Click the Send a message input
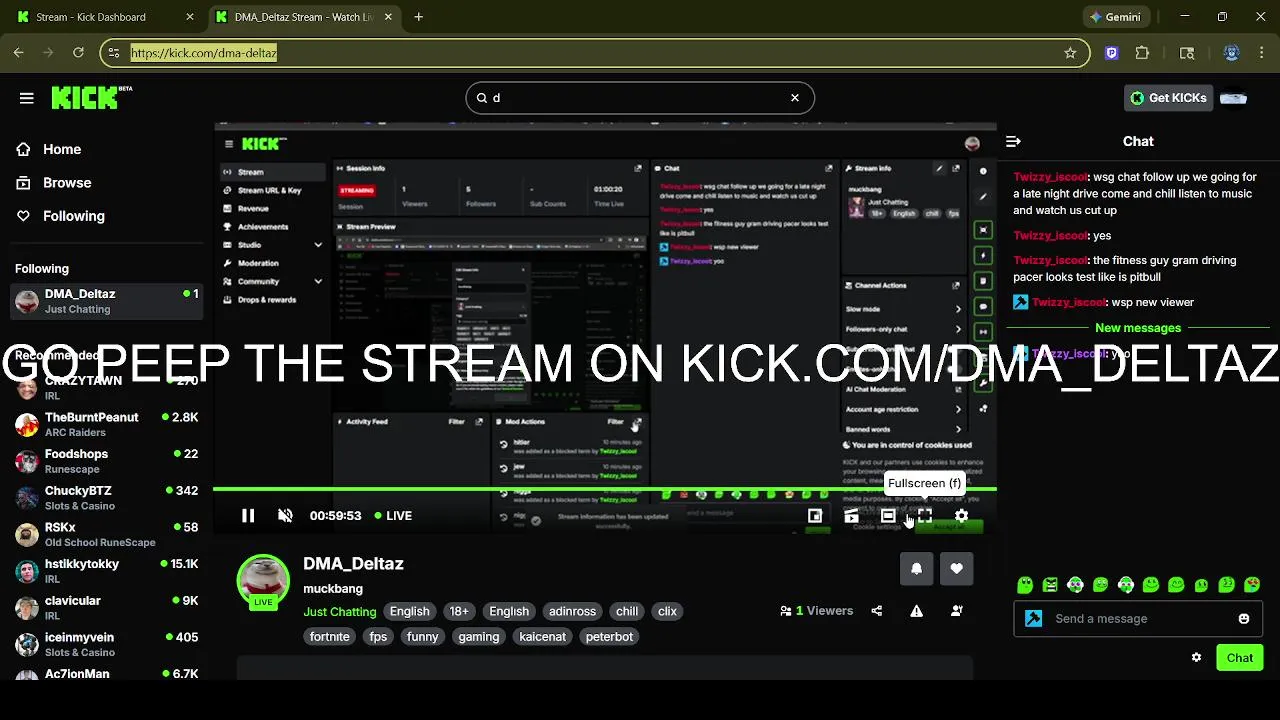Image resolution: width=1280 pixels, height=720 pixels. click(x=1138, y=619)
